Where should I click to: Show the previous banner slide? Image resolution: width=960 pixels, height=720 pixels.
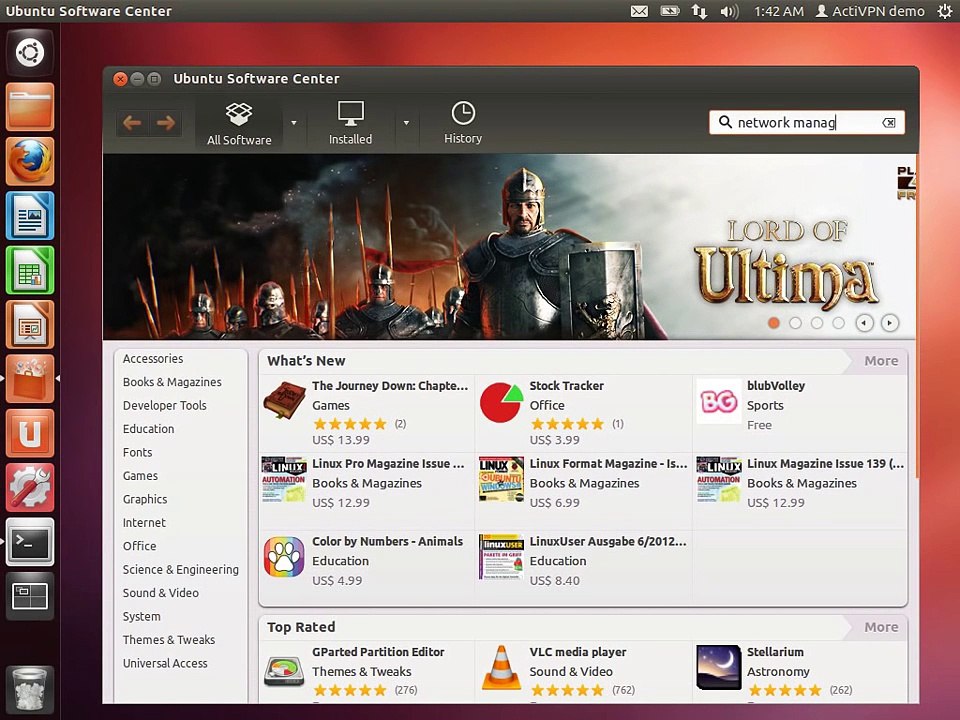864,323
